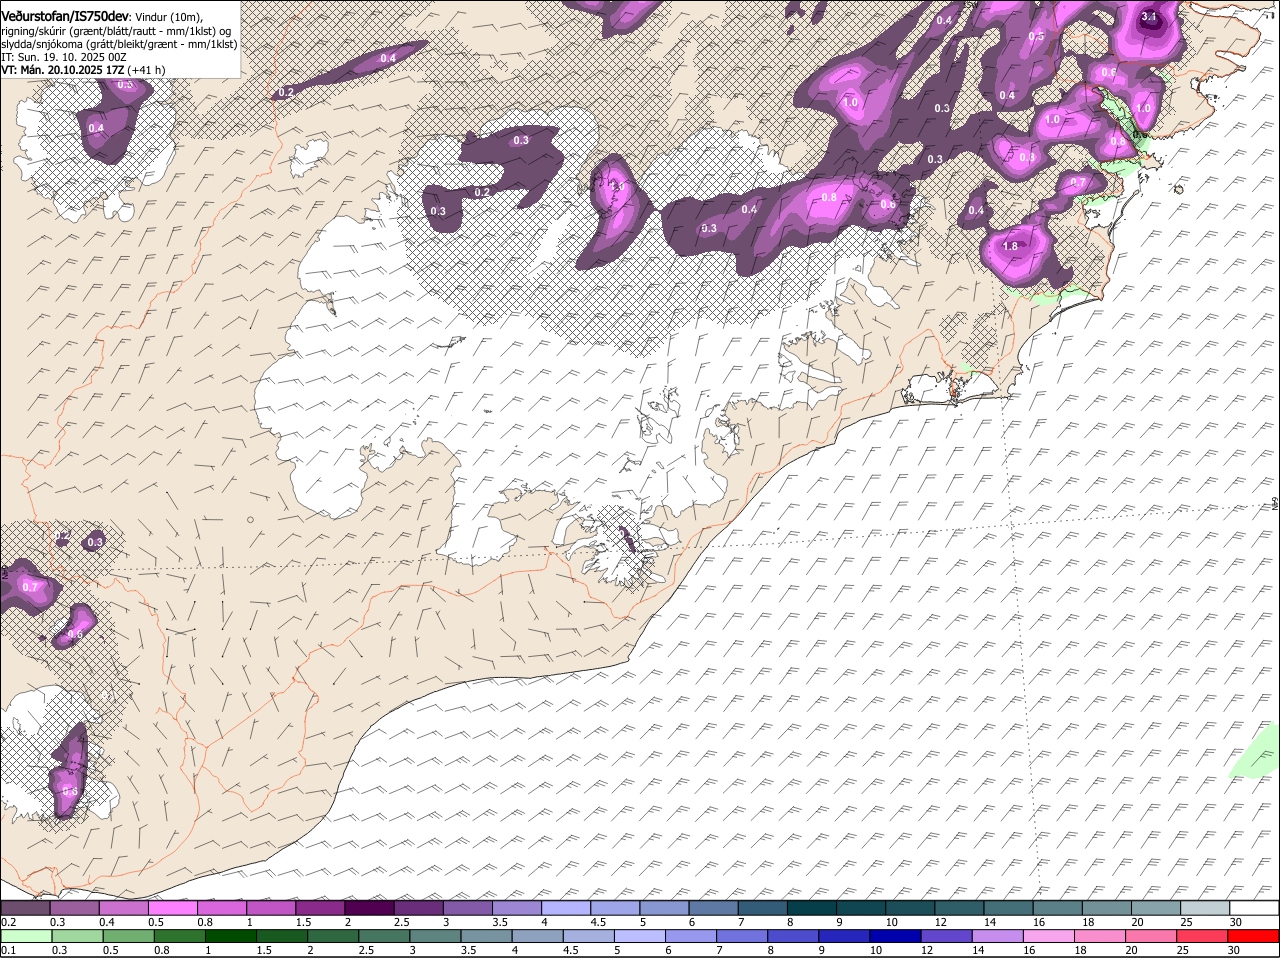The width and height of the screenshot is (1280, 958).
Task: Click the 'slydda/snjókoma' legend description line
Action: [119, 44]
